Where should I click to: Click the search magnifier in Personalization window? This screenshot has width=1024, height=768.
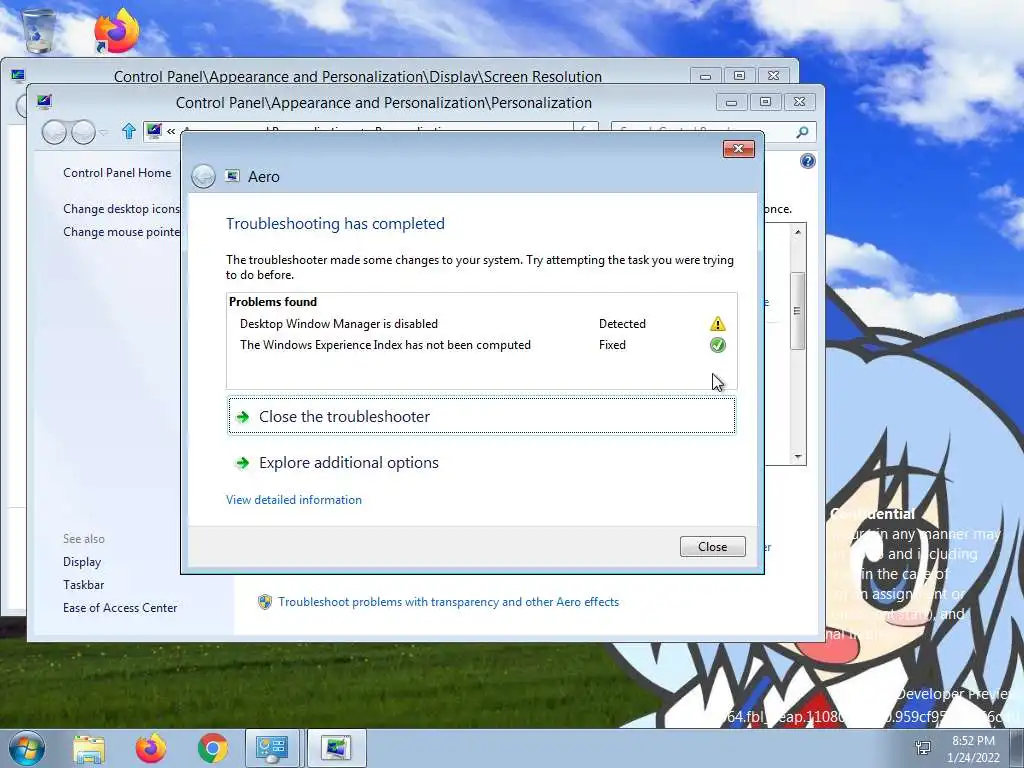click(803, 133)
